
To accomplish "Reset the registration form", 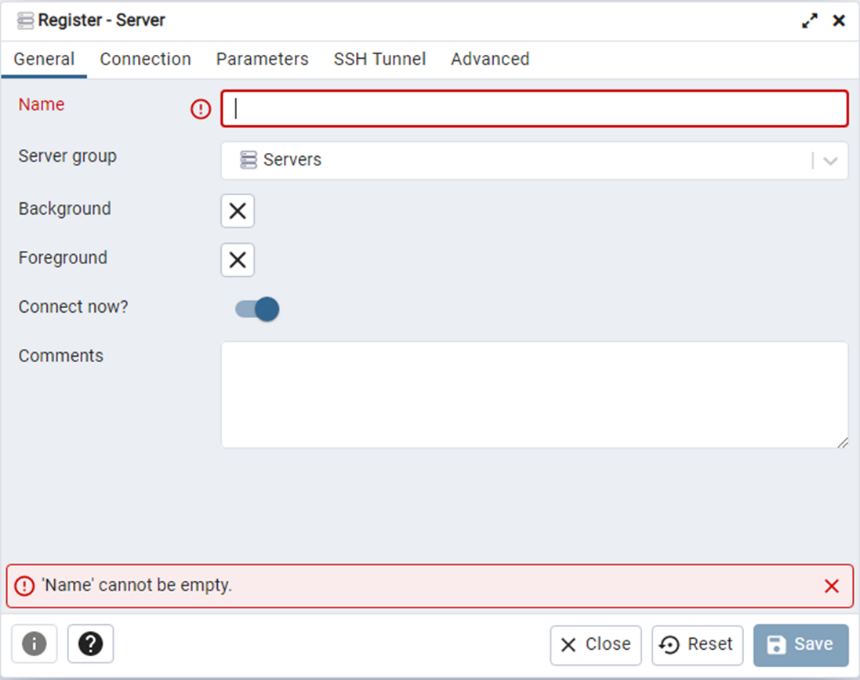I will [697, 645].
